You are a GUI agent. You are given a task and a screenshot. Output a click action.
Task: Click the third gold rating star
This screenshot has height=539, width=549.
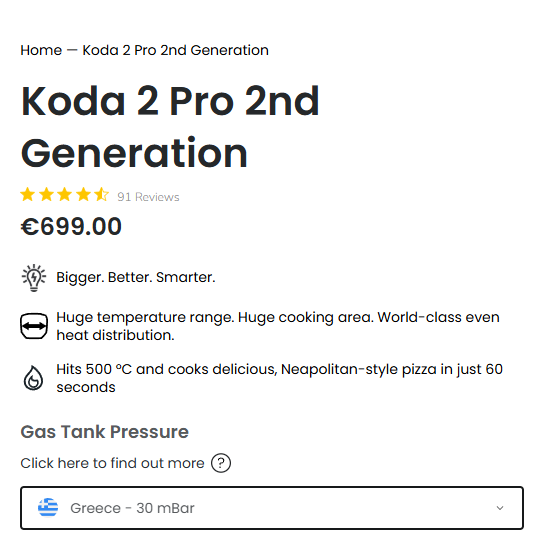coord(65,194)
